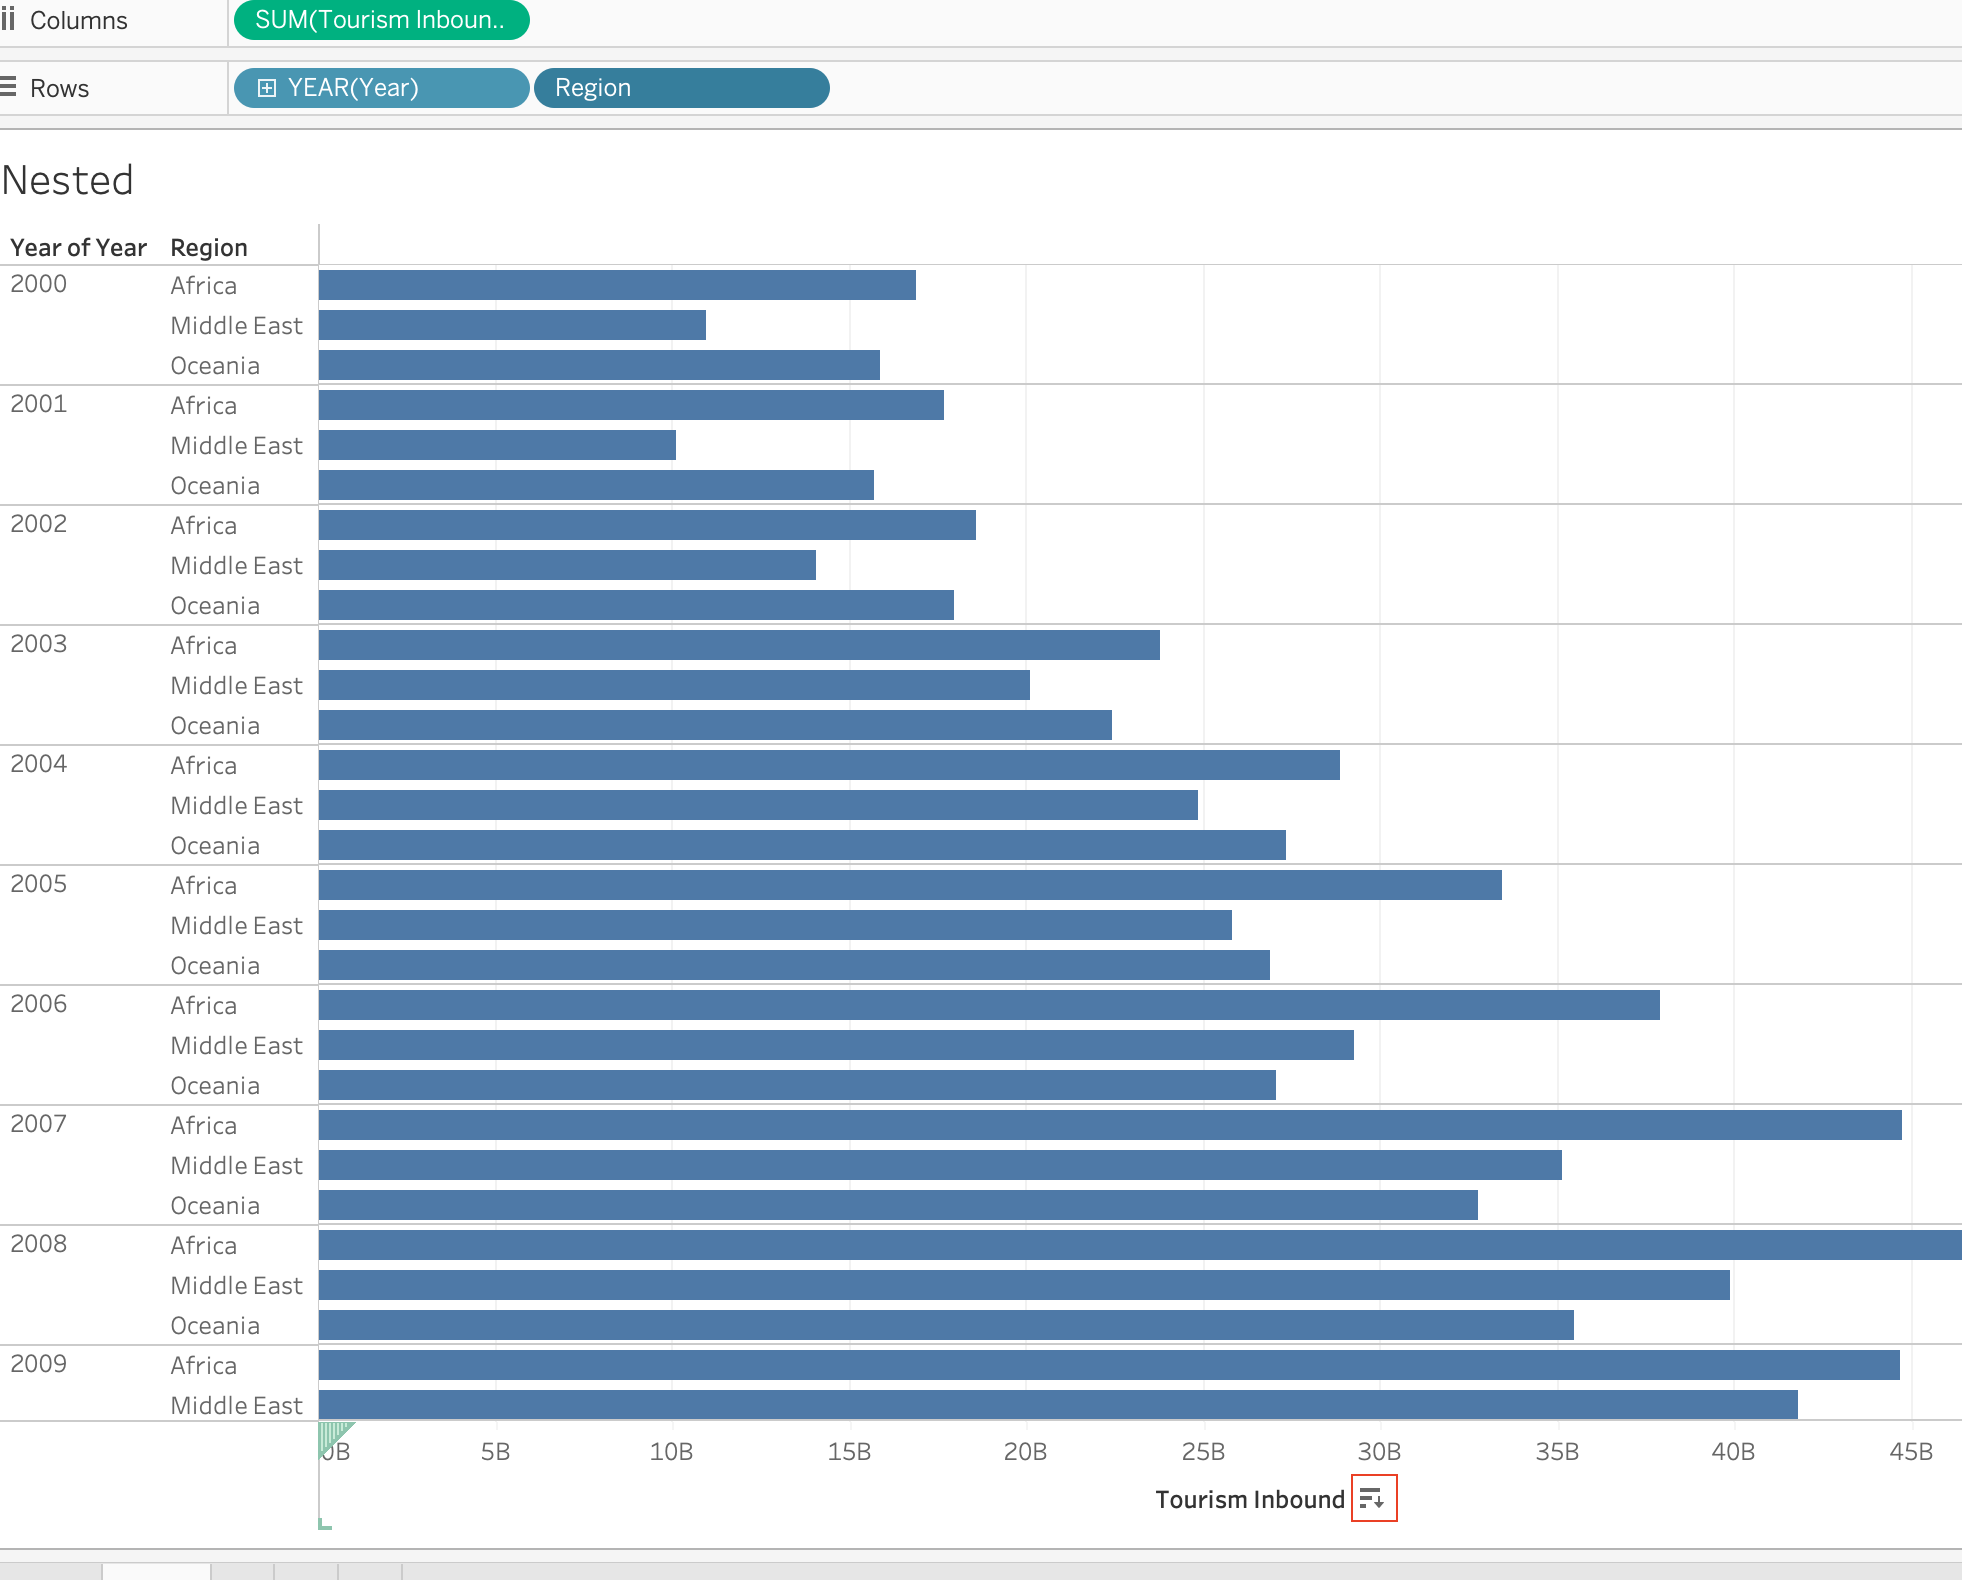Screen dimensions: 1962x1580
Task: Click the active sheet tab at bottom
Action: 156,1571
